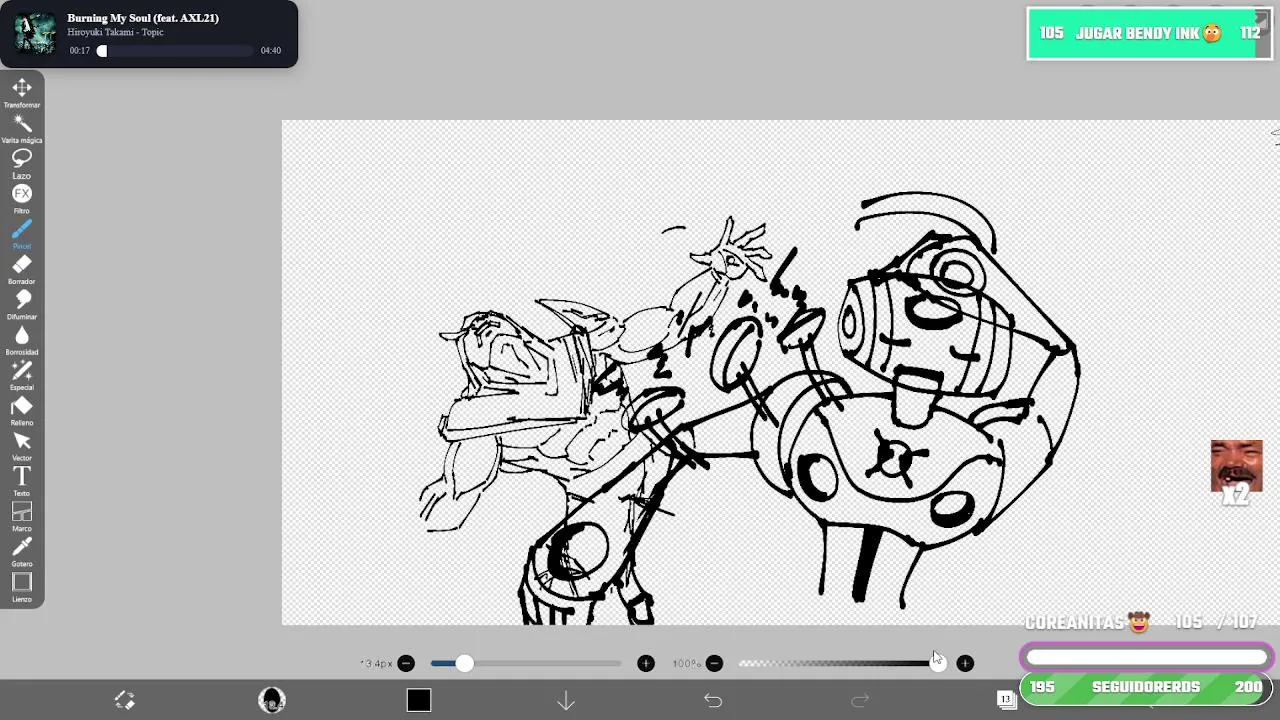1280x720 pixels.
Task: Decrease opacity with minus button
Action: 714,663
